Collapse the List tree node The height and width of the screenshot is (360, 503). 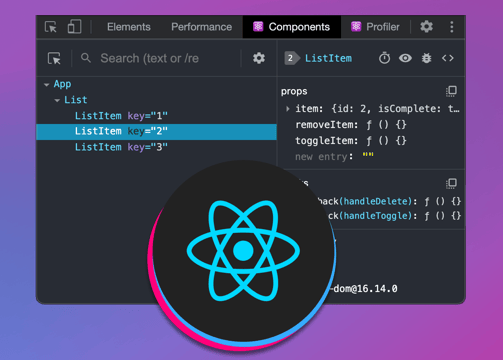pos(57,100)
